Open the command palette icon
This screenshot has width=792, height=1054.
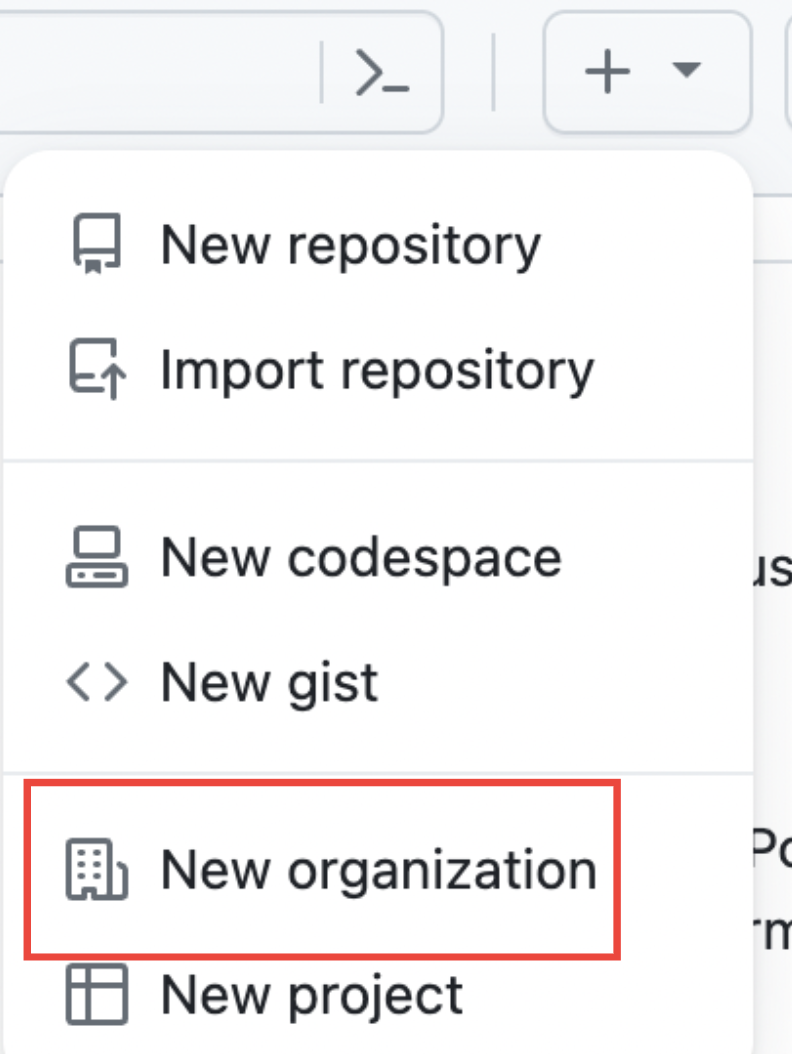click(382, 71)
